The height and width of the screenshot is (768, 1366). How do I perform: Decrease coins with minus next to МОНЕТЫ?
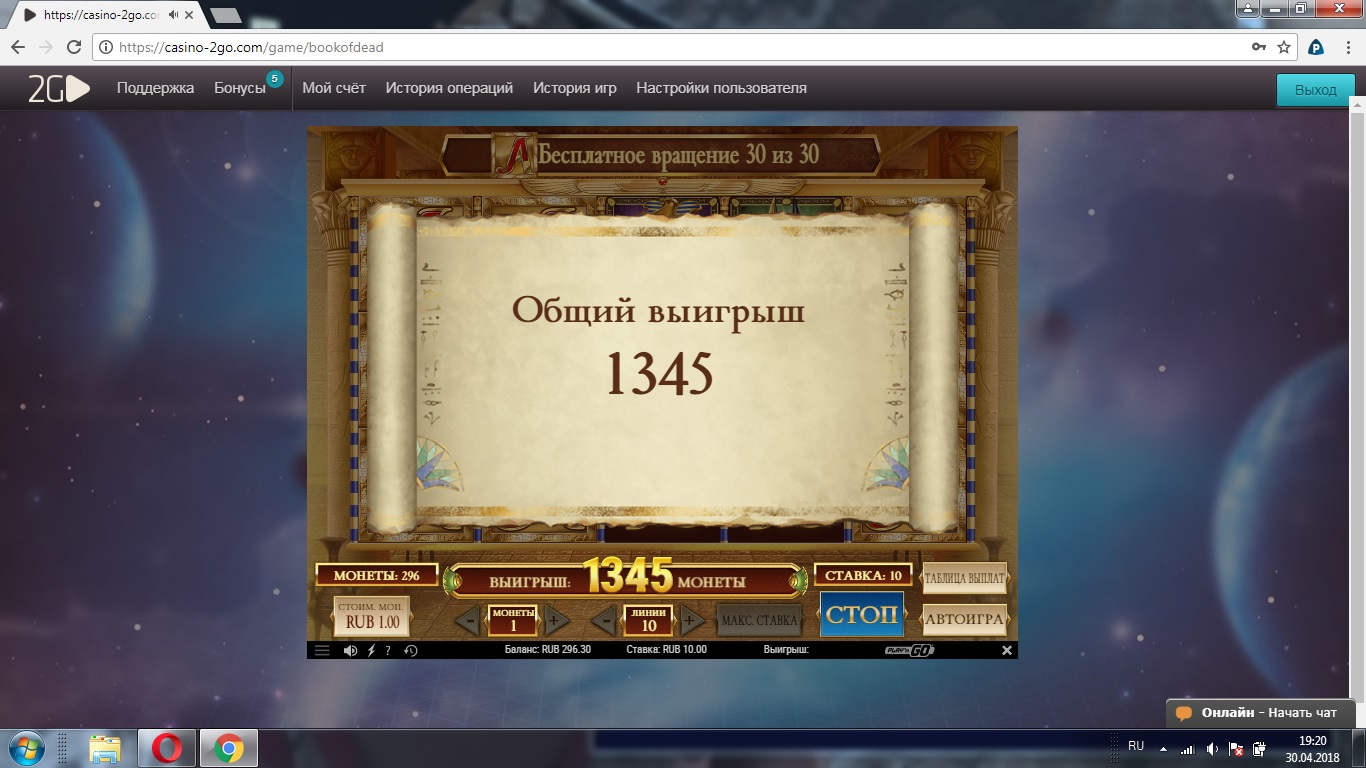tap(467, 621)
